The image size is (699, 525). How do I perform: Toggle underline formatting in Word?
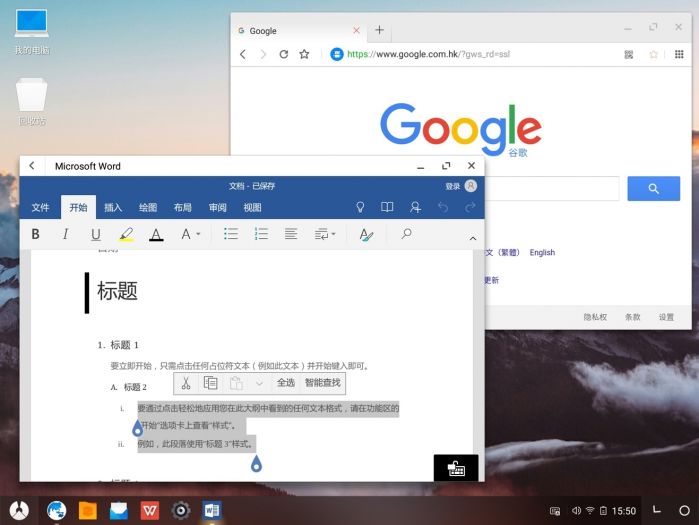[95, 234]
